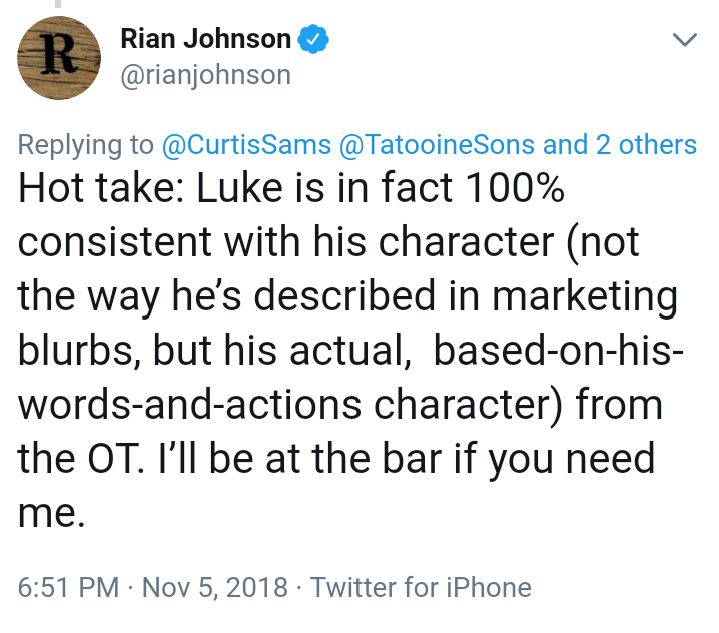
Task: Expand the "and 2 others" recipients
Action: (619, 145)
